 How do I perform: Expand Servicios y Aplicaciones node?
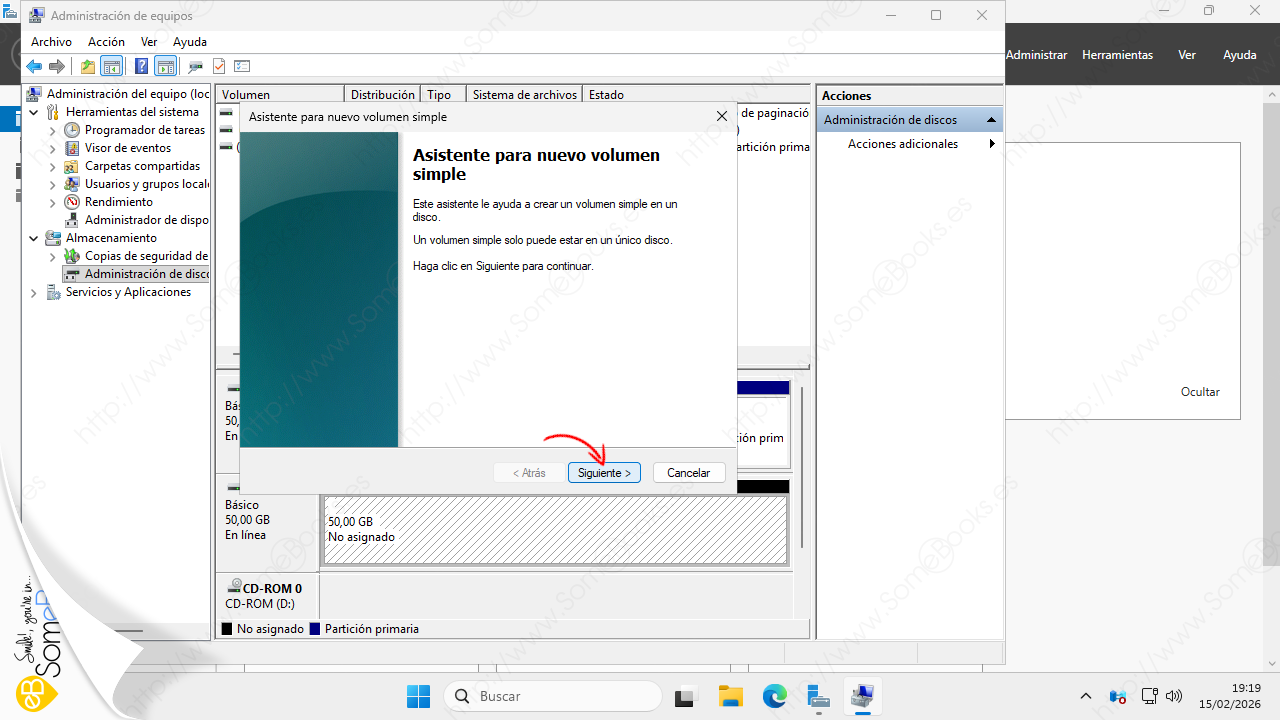pos(34,293)
